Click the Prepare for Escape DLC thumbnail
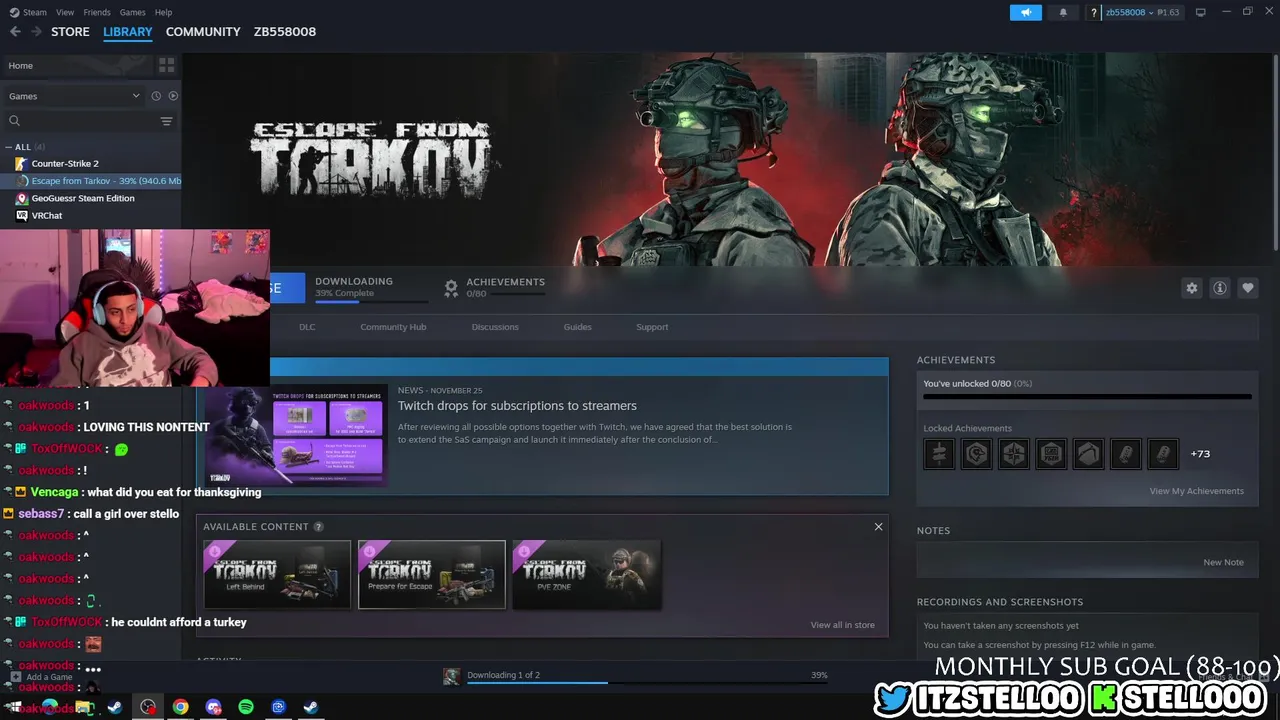Image resolution: width=1280 pixels, height=720 pixels. (x=432, y=574)
